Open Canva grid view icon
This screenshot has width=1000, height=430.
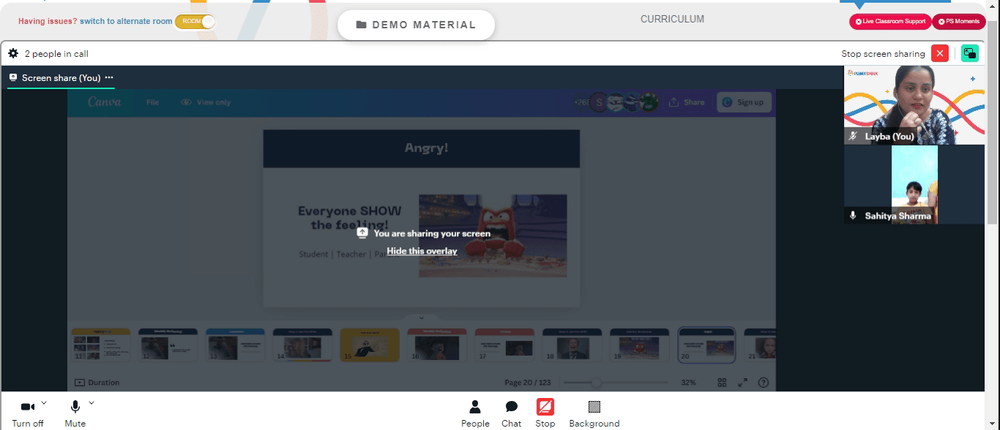tap(722, 382)
